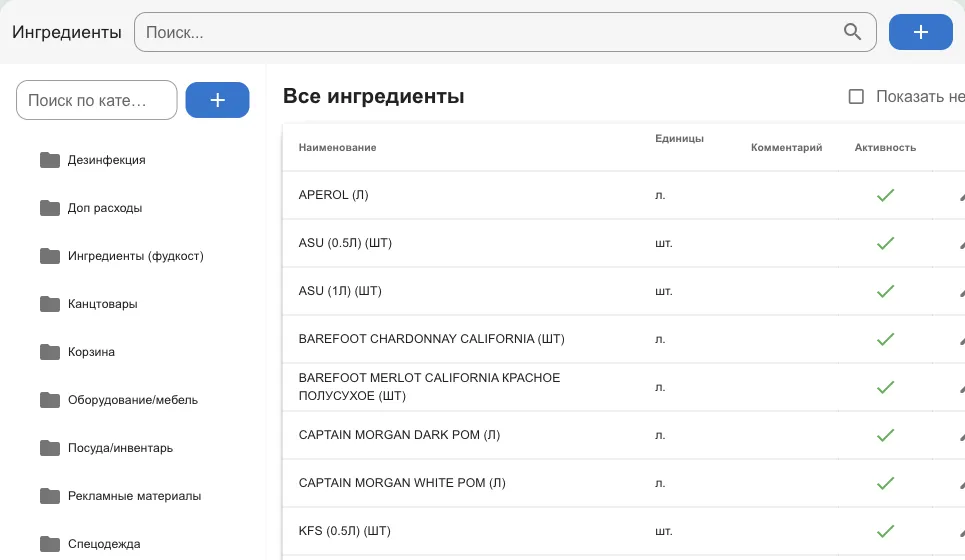Select BAREFOOT CHARDONNAY CALIFORNIA (ШТ) name
Viewport: 965px width, 560px height.
point(431,339)
